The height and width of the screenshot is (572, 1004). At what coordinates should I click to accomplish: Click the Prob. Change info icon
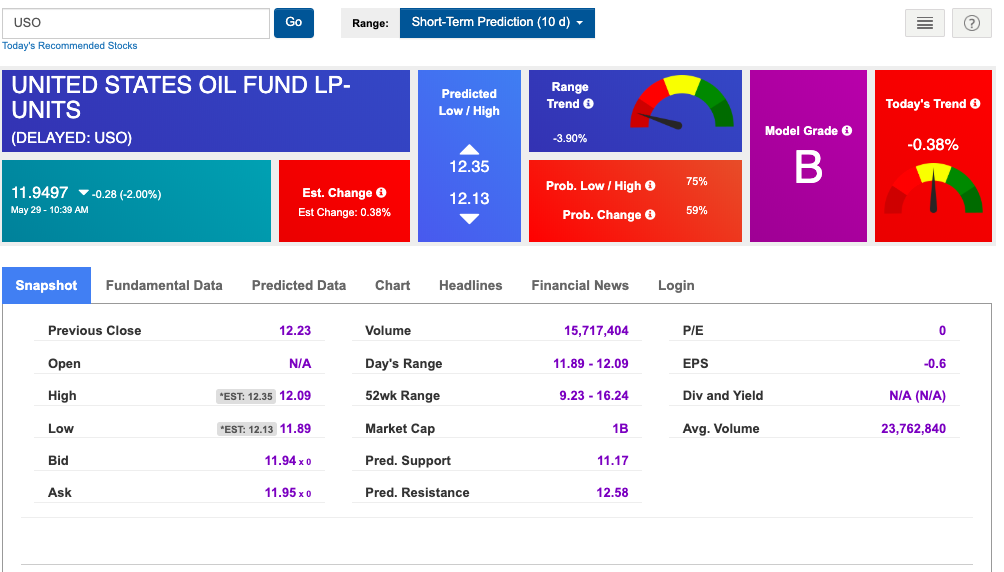(x=650, y=215)
